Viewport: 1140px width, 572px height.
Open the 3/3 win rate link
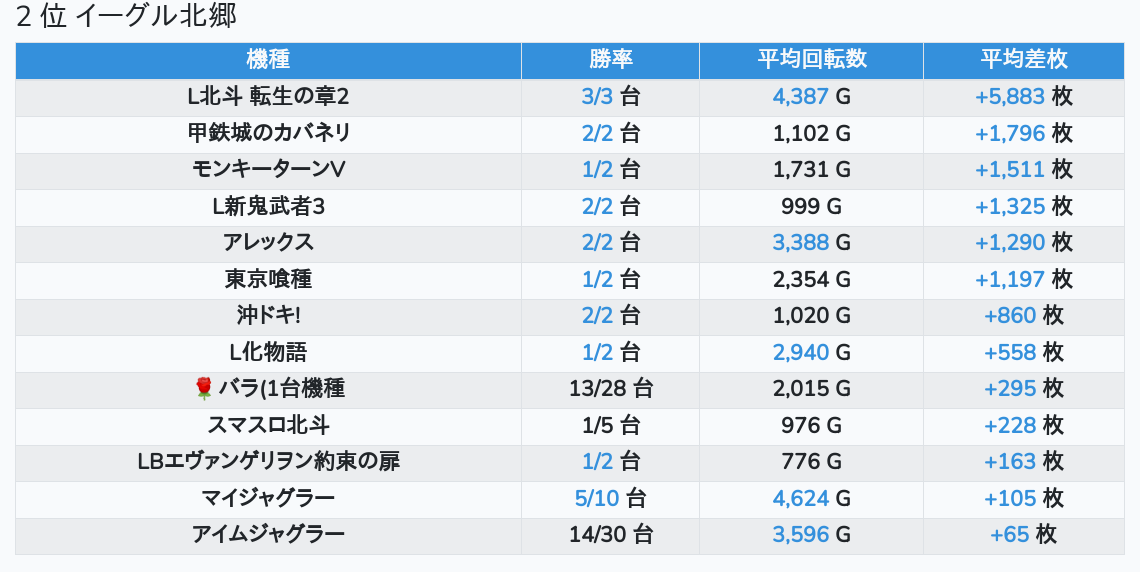[597, 97]
